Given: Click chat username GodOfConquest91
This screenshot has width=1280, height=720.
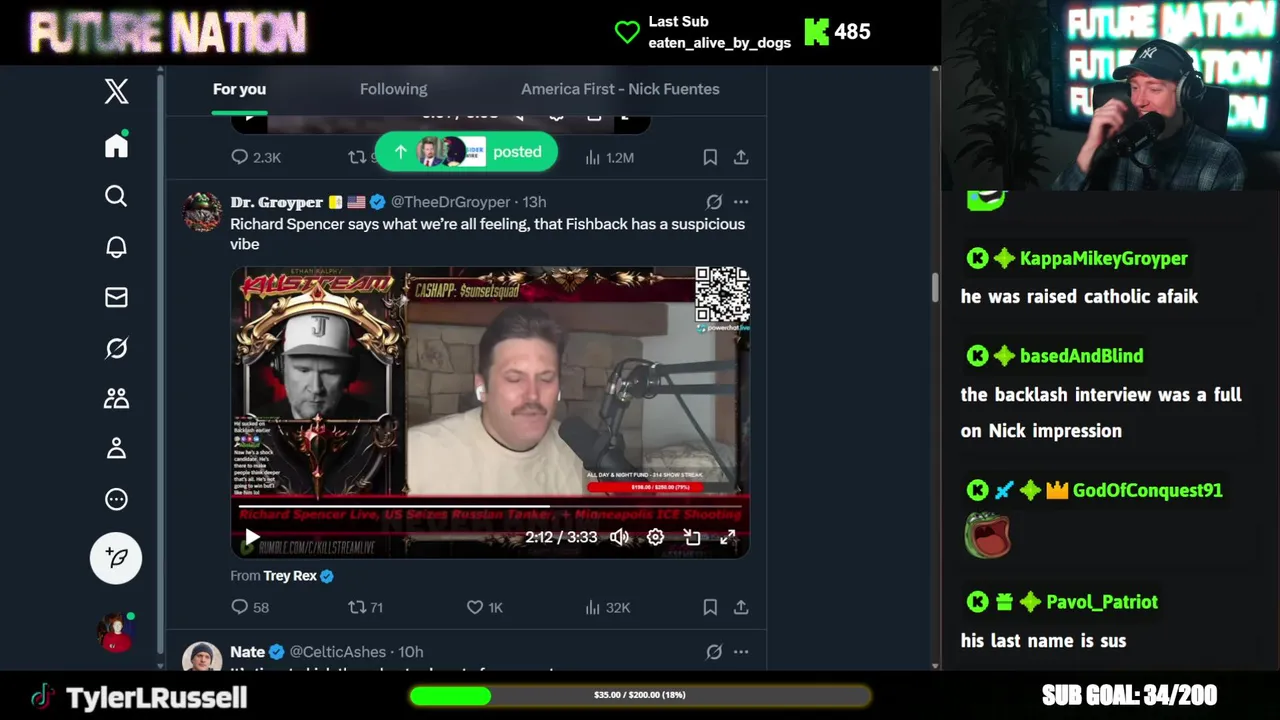Looking at the screenshot, I should (1147, 490).
